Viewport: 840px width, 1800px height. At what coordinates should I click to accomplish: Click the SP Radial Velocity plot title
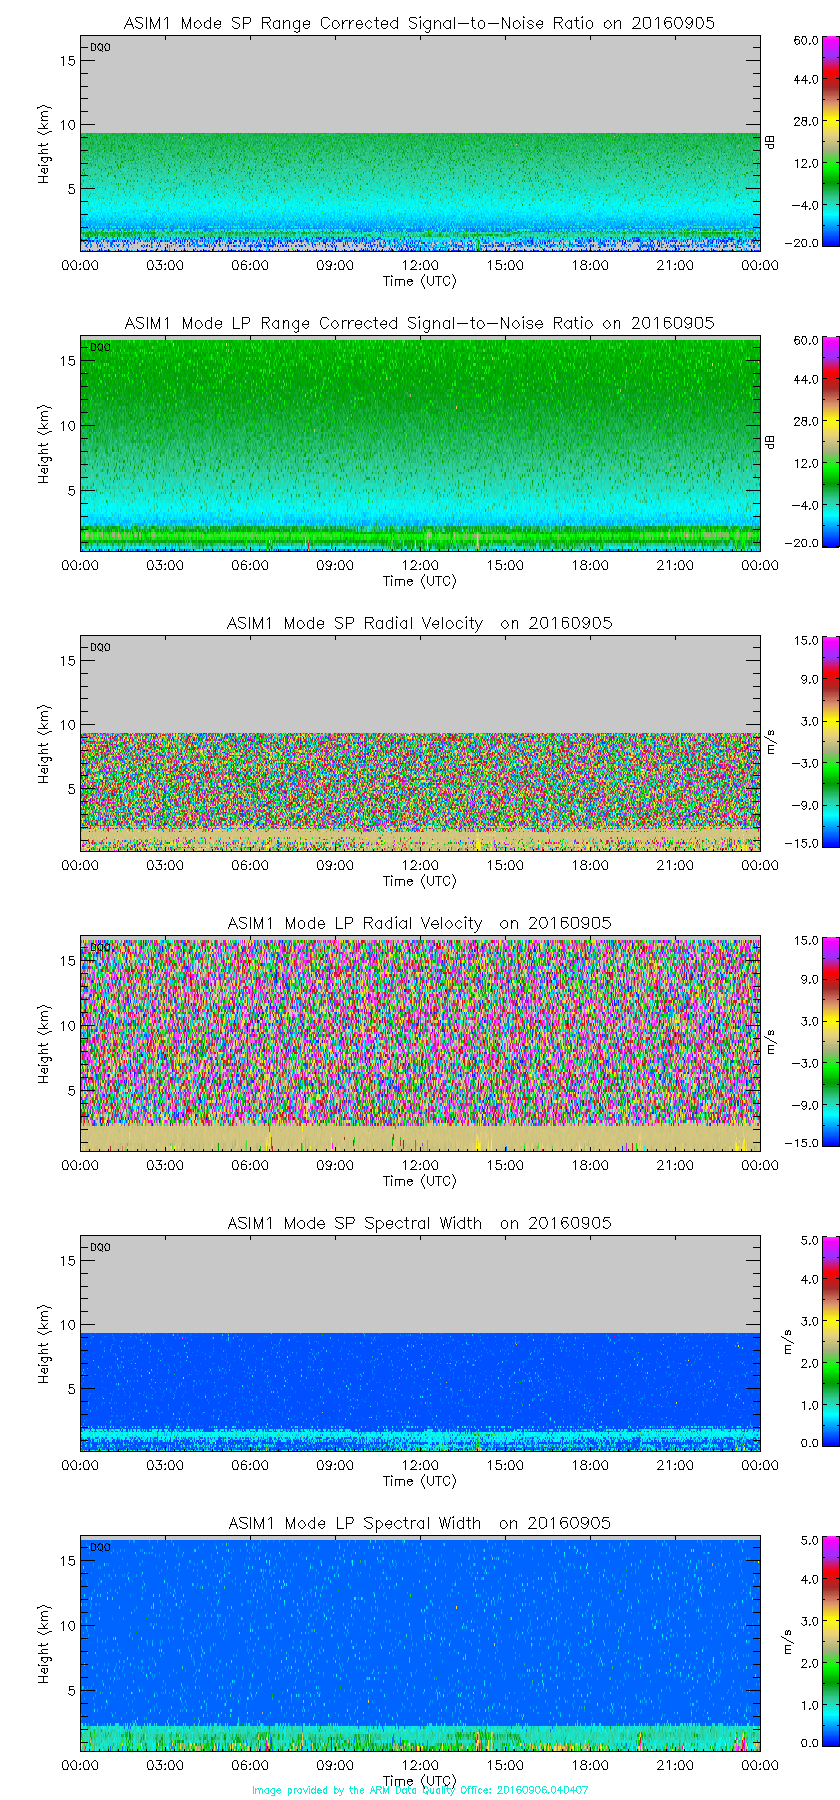(x=419, y=623)
